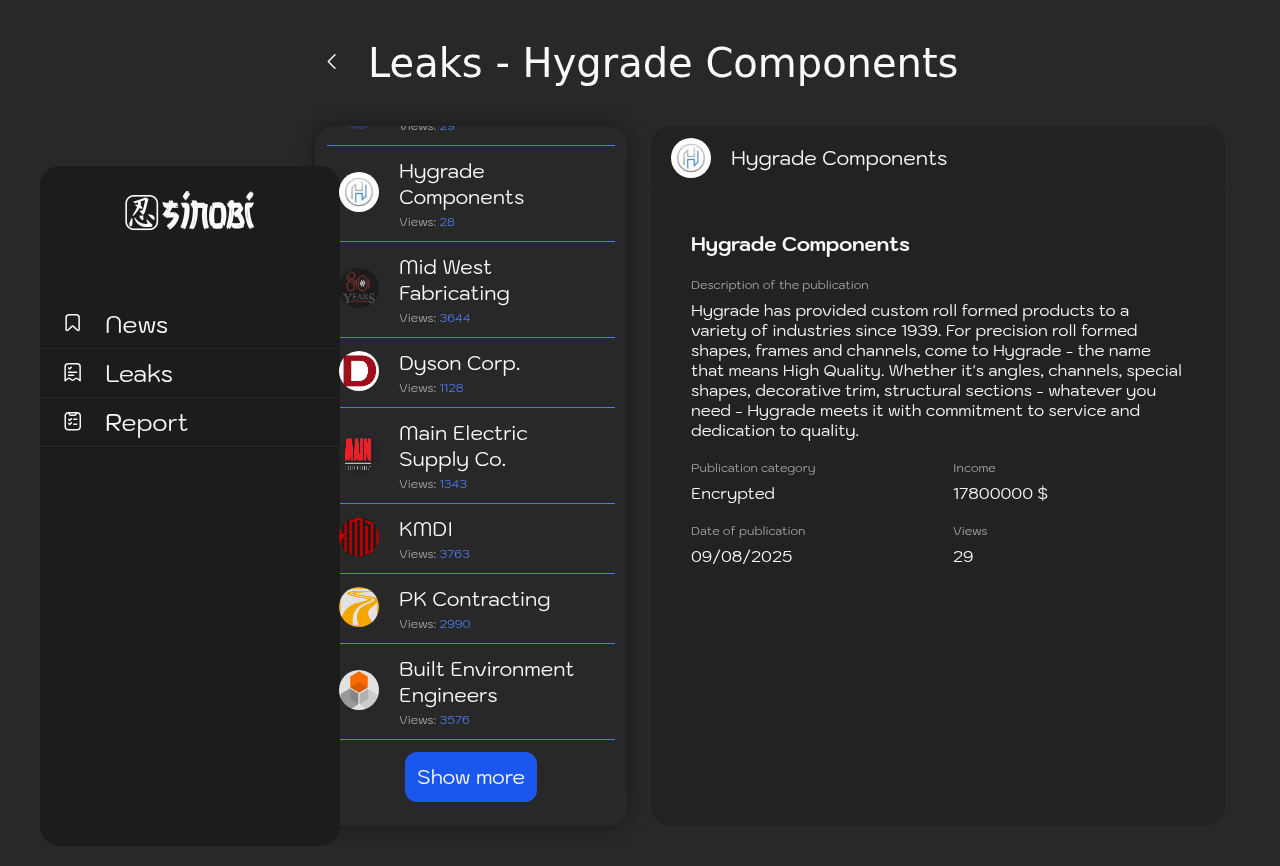The height and width of the screenshot is (866, 1280).
Task: Click the 1128 views count under Dyson Corp.
Action: pyautogui.click(x=451, y=388)
